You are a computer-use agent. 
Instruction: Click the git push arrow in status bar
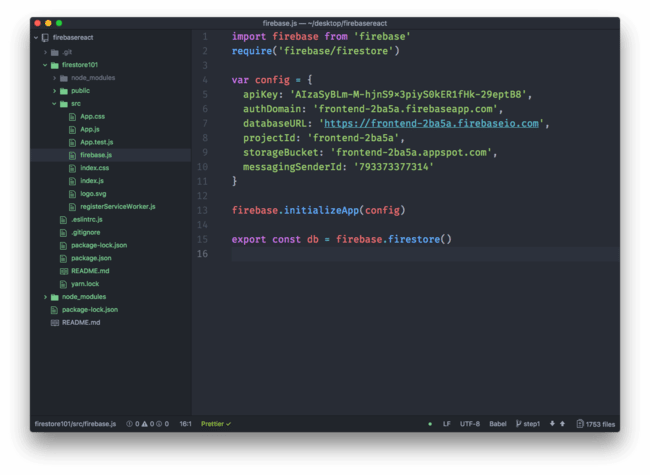562,424
